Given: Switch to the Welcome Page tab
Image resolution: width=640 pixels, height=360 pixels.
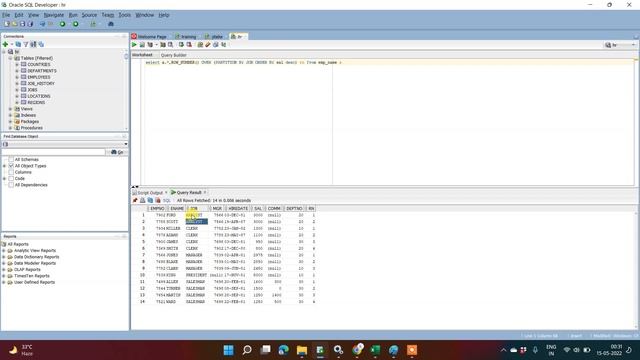Looking at the screenshot, I should click(152, 37).
